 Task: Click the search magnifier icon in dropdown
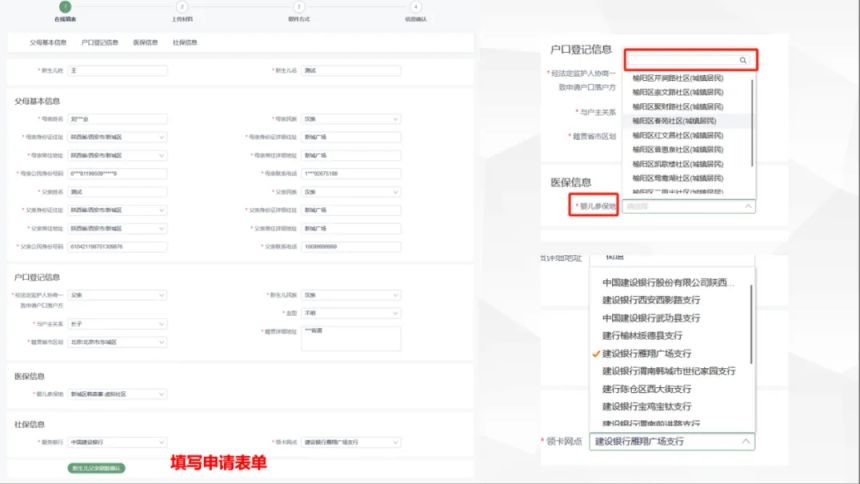[x=742, y=60]
